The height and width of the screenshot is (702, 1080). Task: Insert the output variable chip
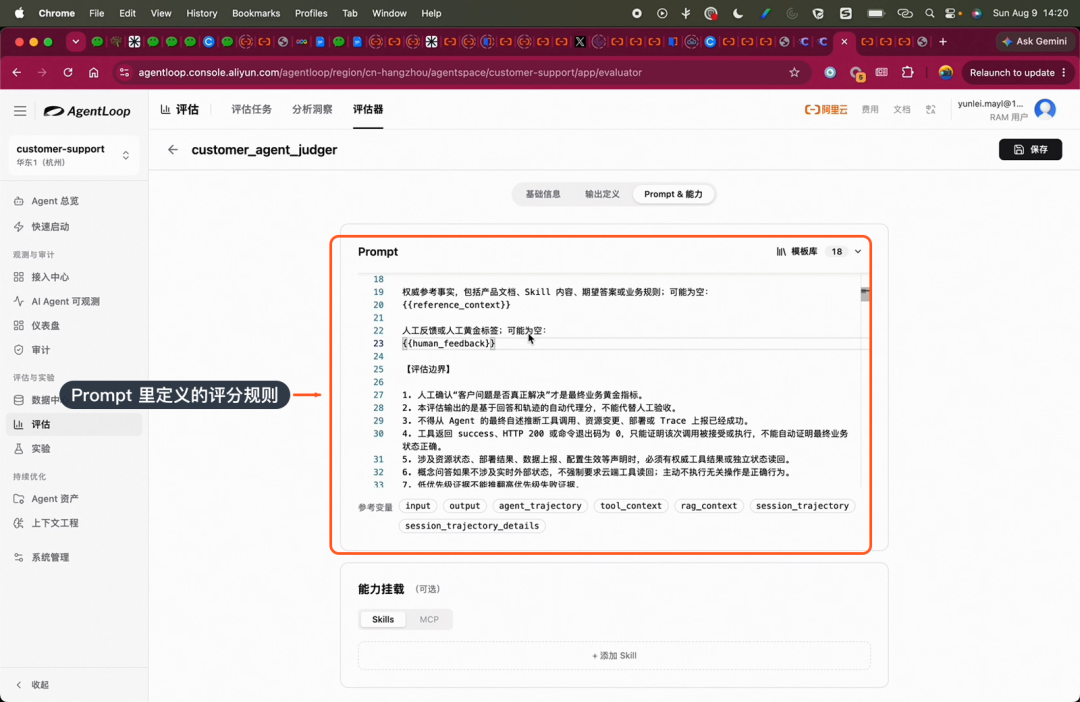click(x=464, y=506)
